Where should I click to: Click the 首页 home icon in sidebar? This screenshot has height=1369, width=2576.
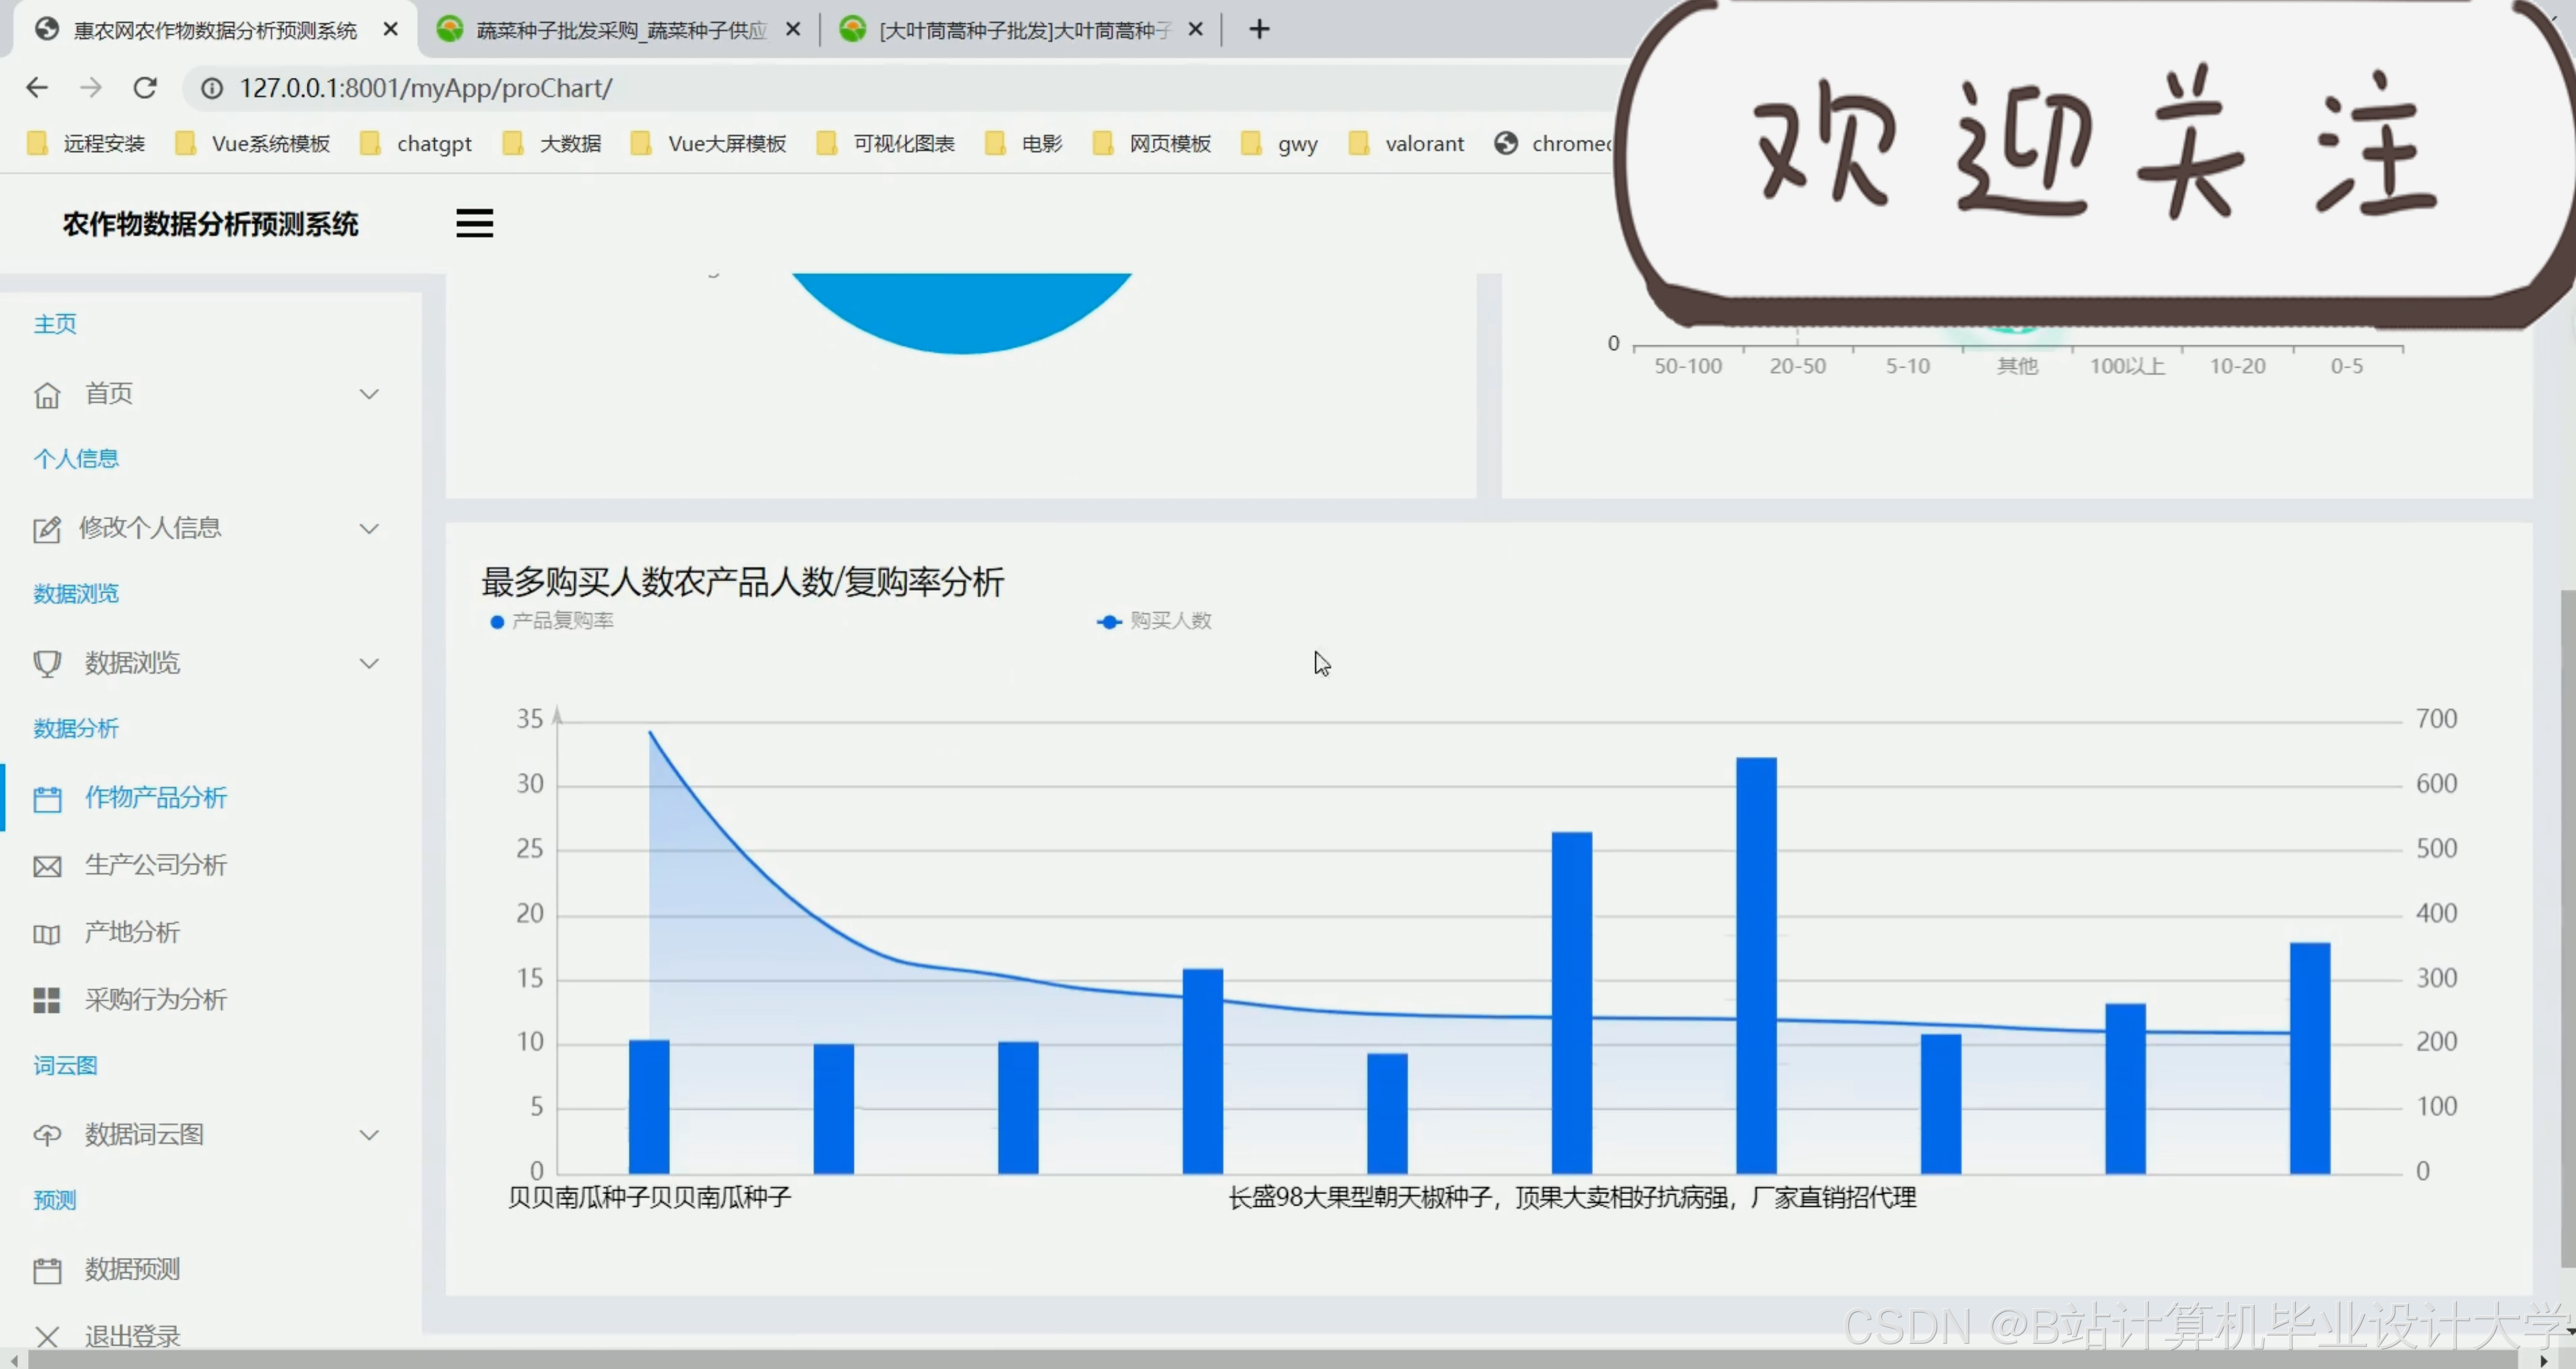tap(47, 395)
